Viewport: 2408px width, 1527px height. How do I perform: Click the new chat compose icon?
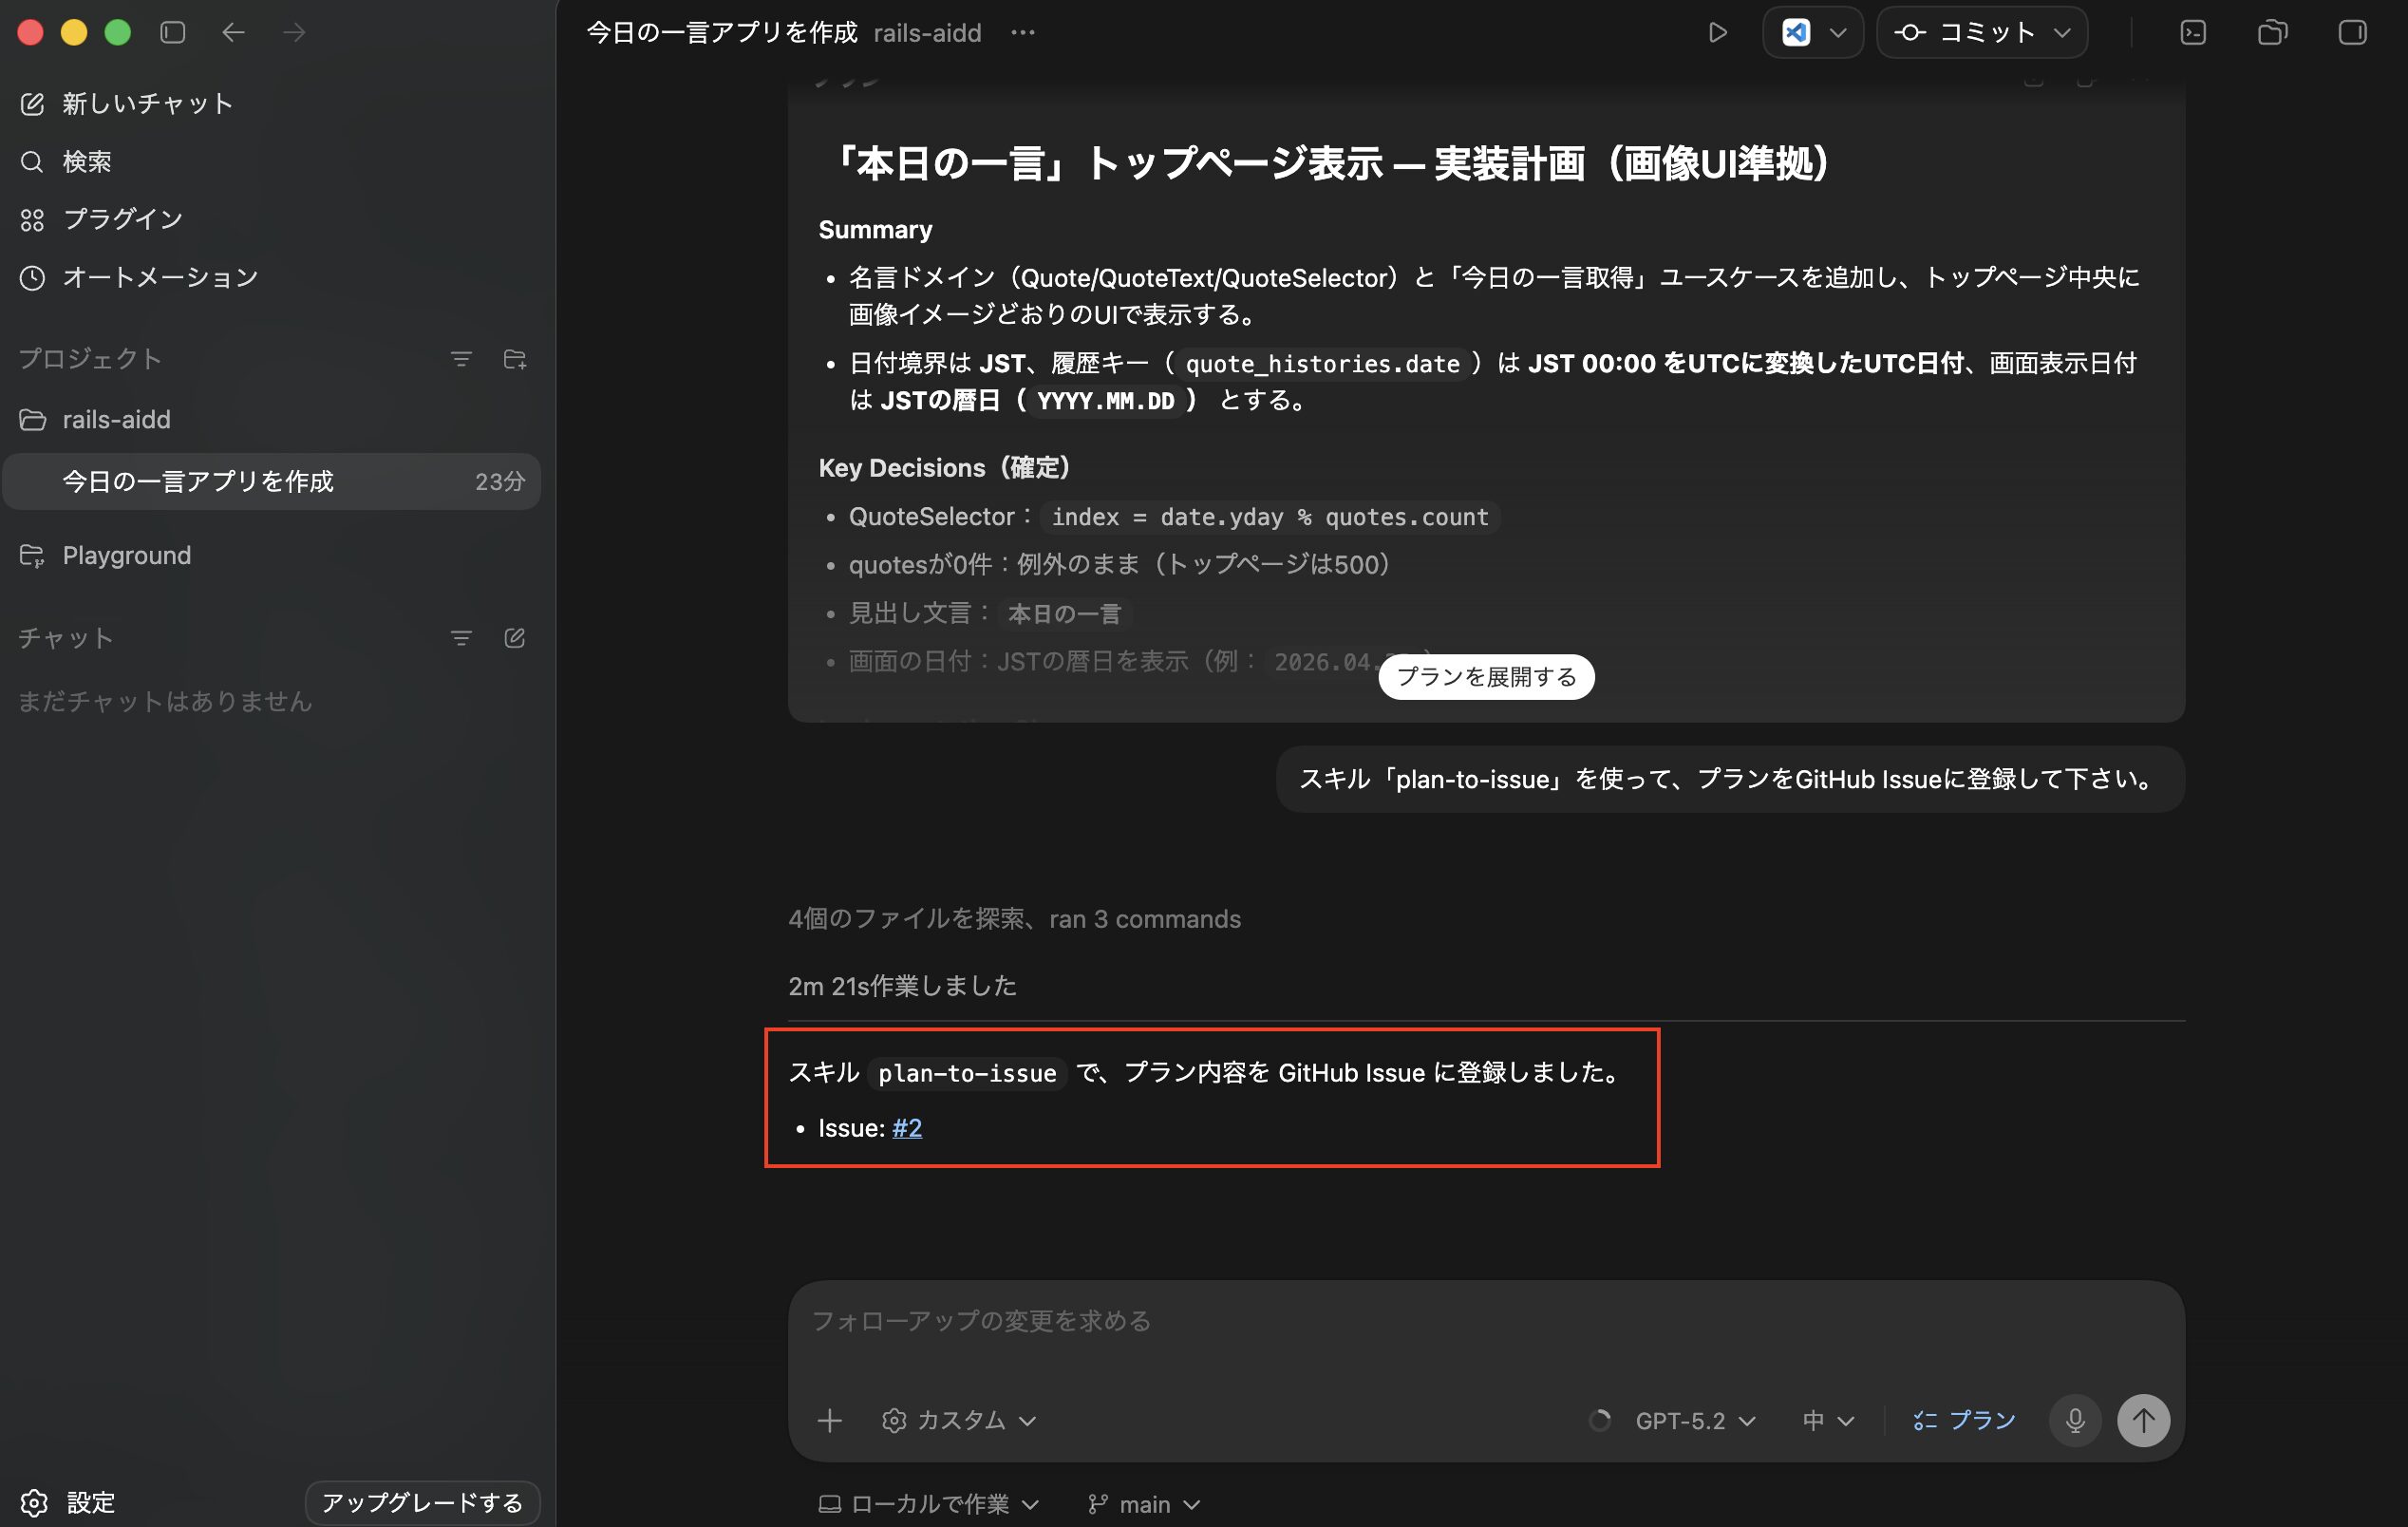(x=32, y=104)
